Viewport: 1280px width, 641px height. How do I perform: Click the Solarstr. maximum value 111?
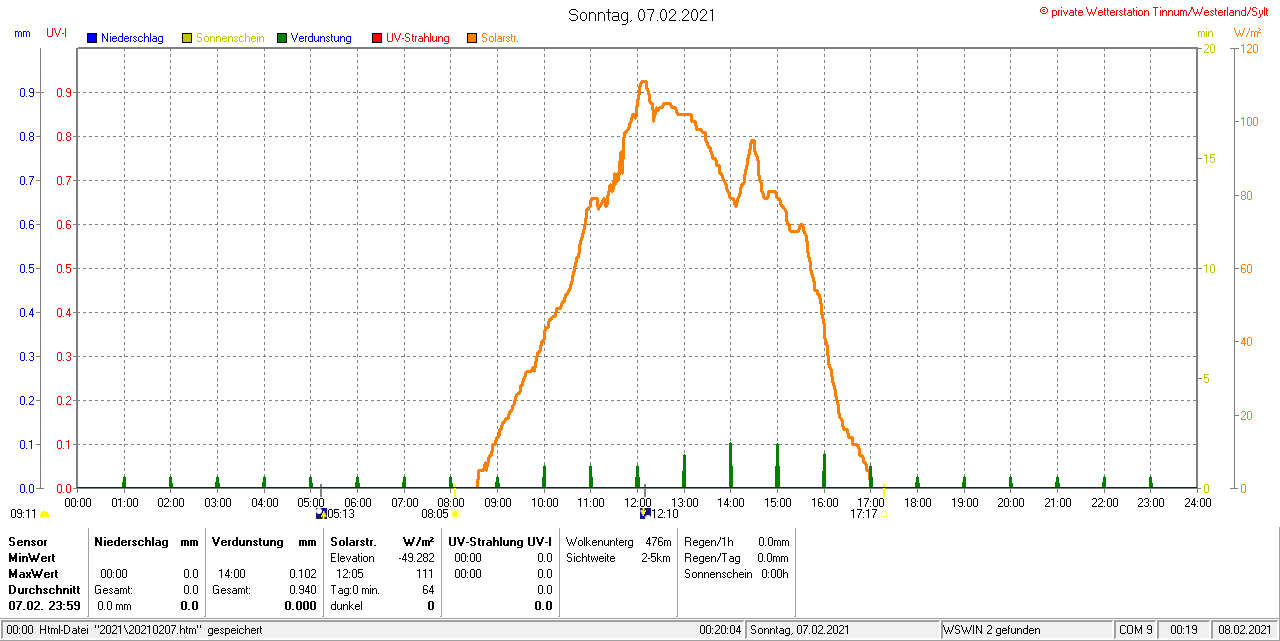tap(425, 574)
